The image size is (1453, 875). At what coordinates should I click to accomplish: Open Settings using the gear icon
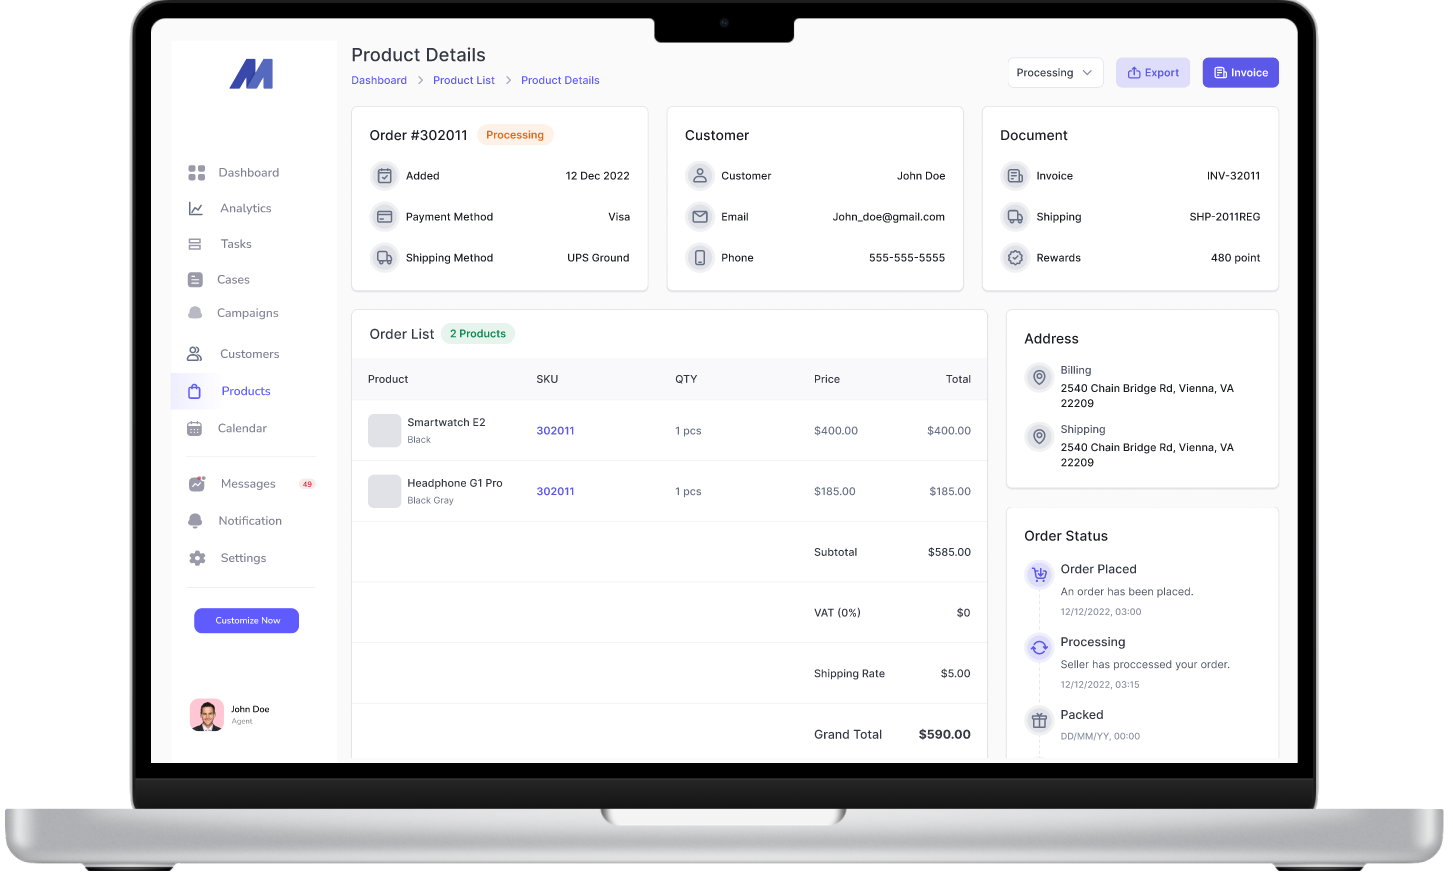(197, 558)
